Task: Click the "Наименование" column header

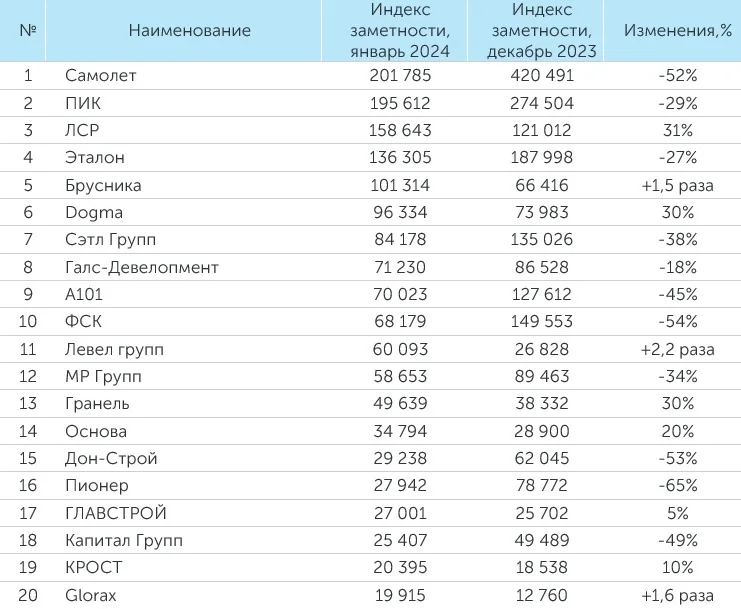Action: click(189, 30)
